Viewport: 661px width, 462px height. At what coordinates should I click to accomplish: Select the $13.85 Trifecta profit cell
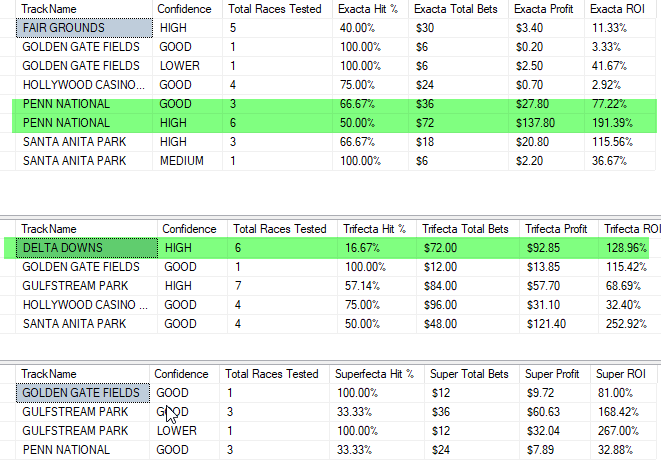coord(559,267)
